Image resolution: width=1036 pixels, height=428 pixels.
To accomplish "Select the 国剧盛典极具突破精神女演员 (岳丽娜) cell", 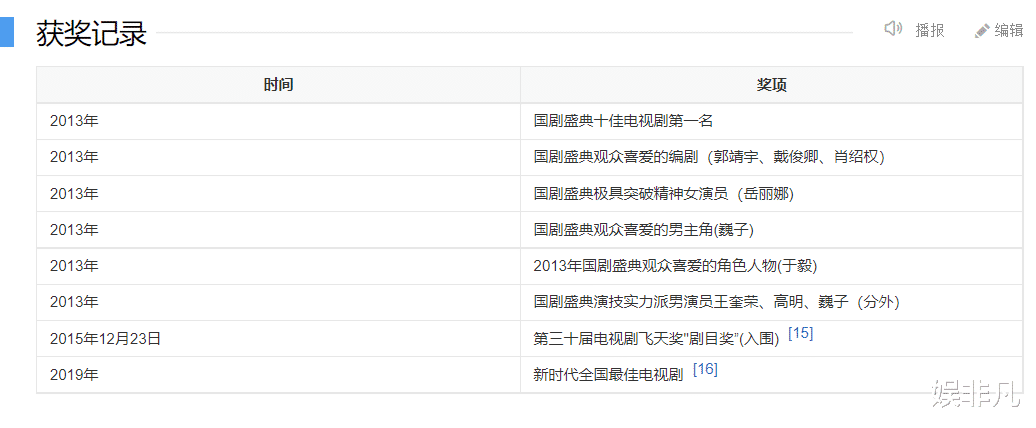I will pos(772,194).
